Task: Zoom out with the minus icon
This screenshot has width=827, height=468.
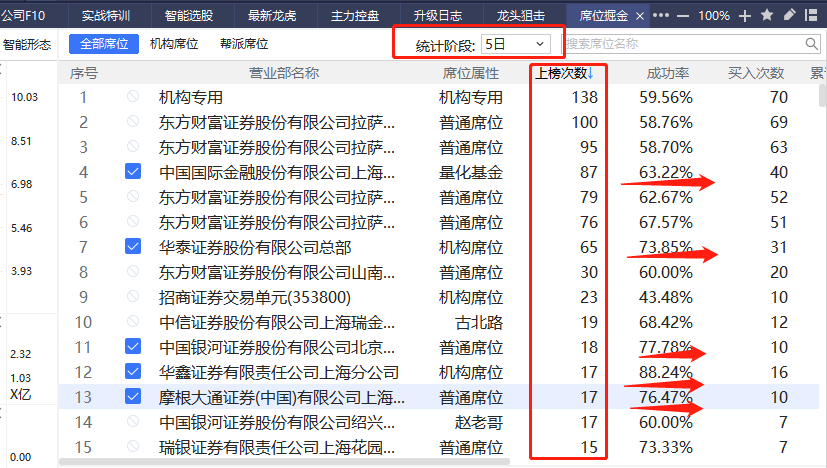Action: coord(683,16)
